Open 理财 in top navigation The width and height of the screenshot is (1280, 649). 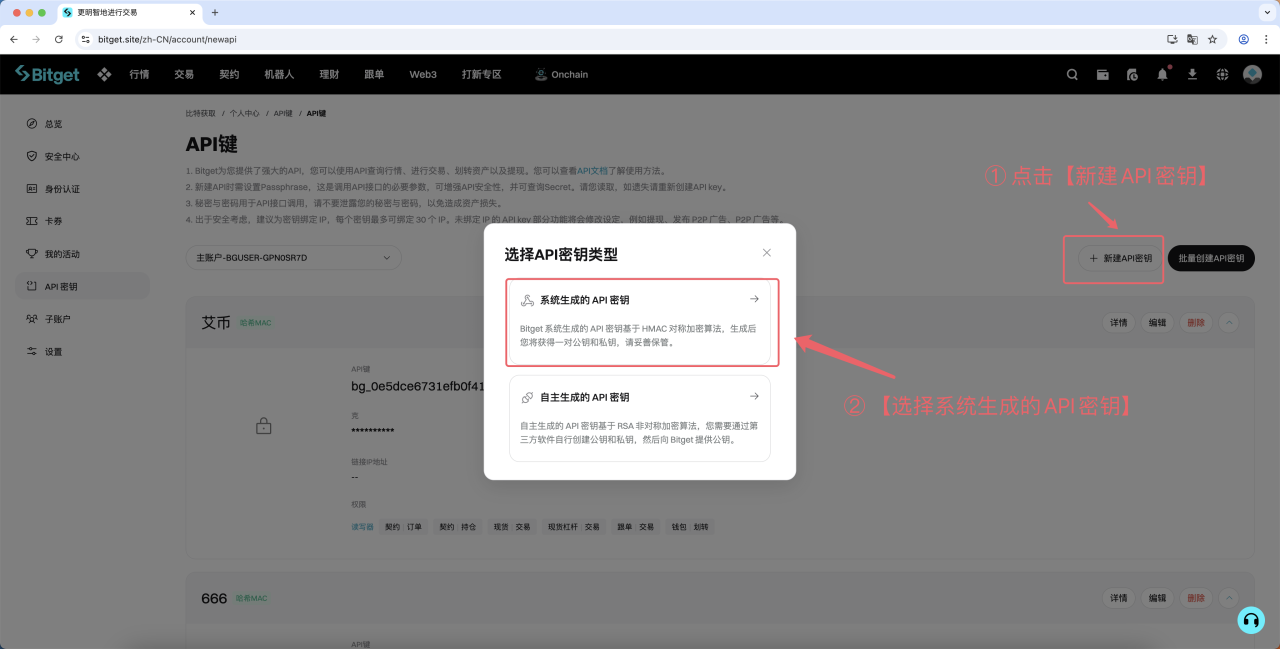[x=329, y=74]
